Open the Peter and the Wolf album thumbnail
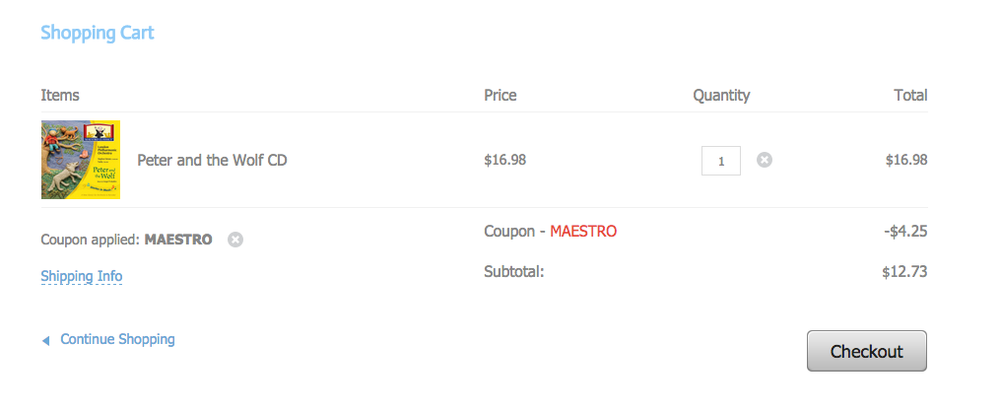Screen dimensions: 1000x418 pos(80,160)
